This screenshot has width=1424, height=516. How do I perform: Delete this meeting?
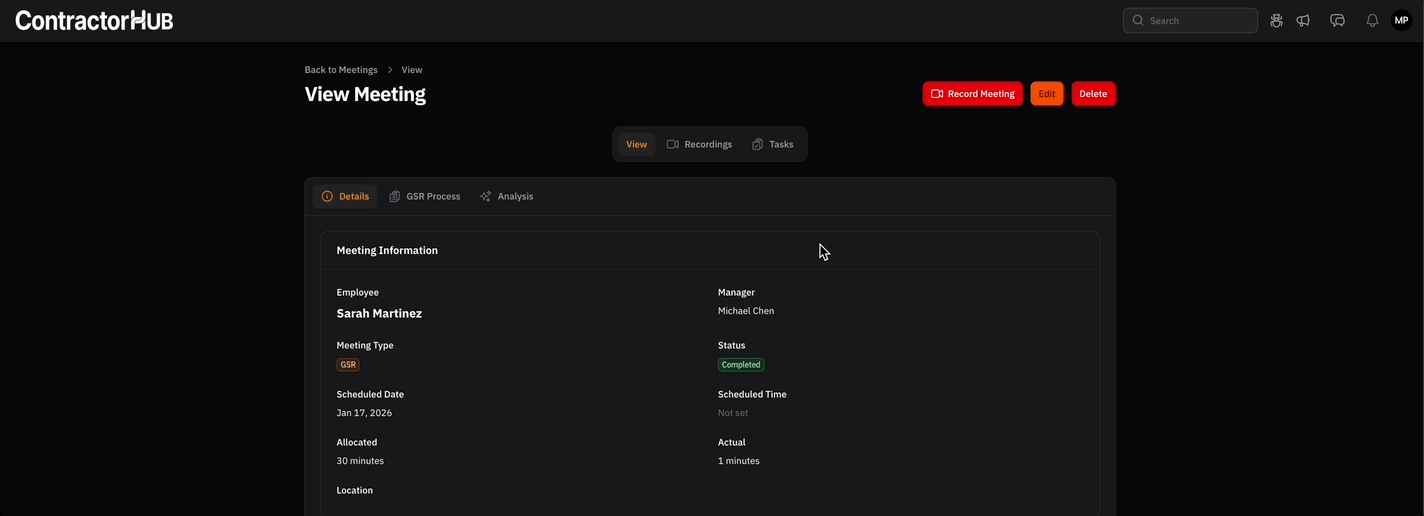(1093, 94)
